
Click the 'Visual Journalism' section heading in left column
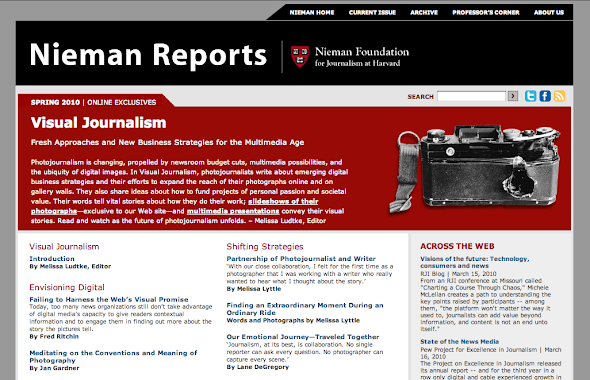coord(64,247)
